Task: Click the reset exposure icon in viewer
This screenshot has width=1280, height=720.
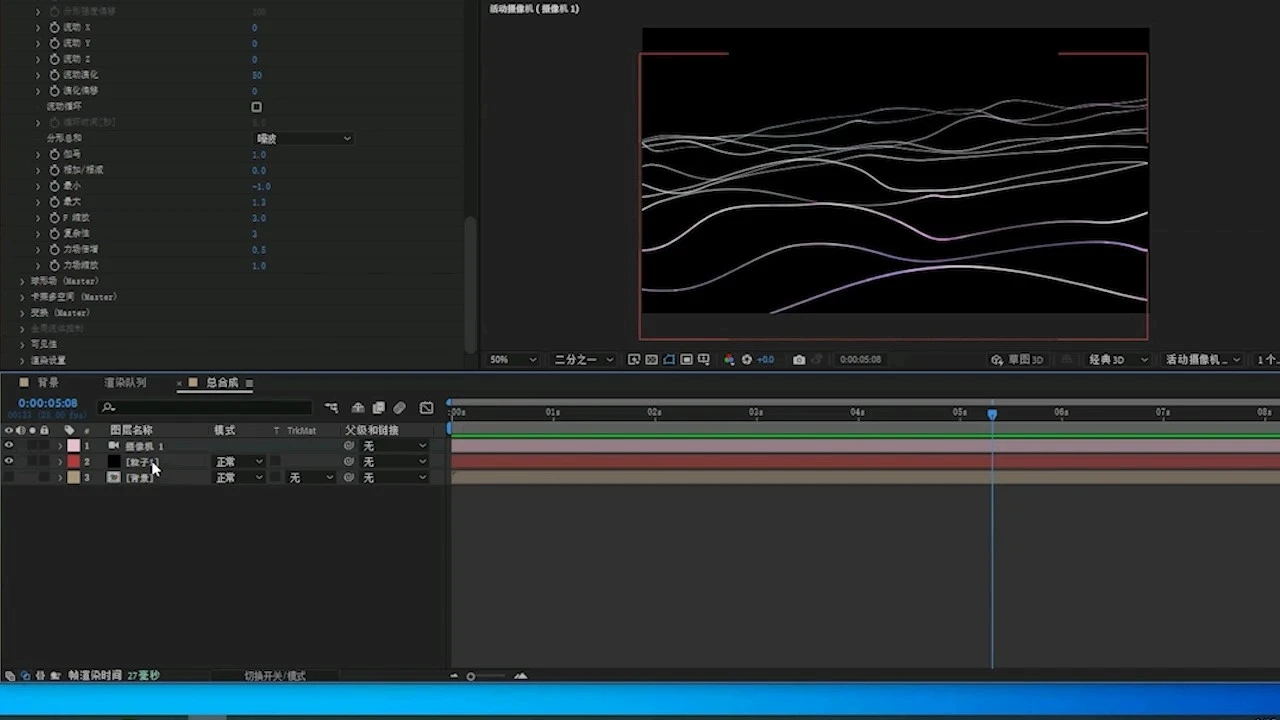Action: [x=746, y=360]
